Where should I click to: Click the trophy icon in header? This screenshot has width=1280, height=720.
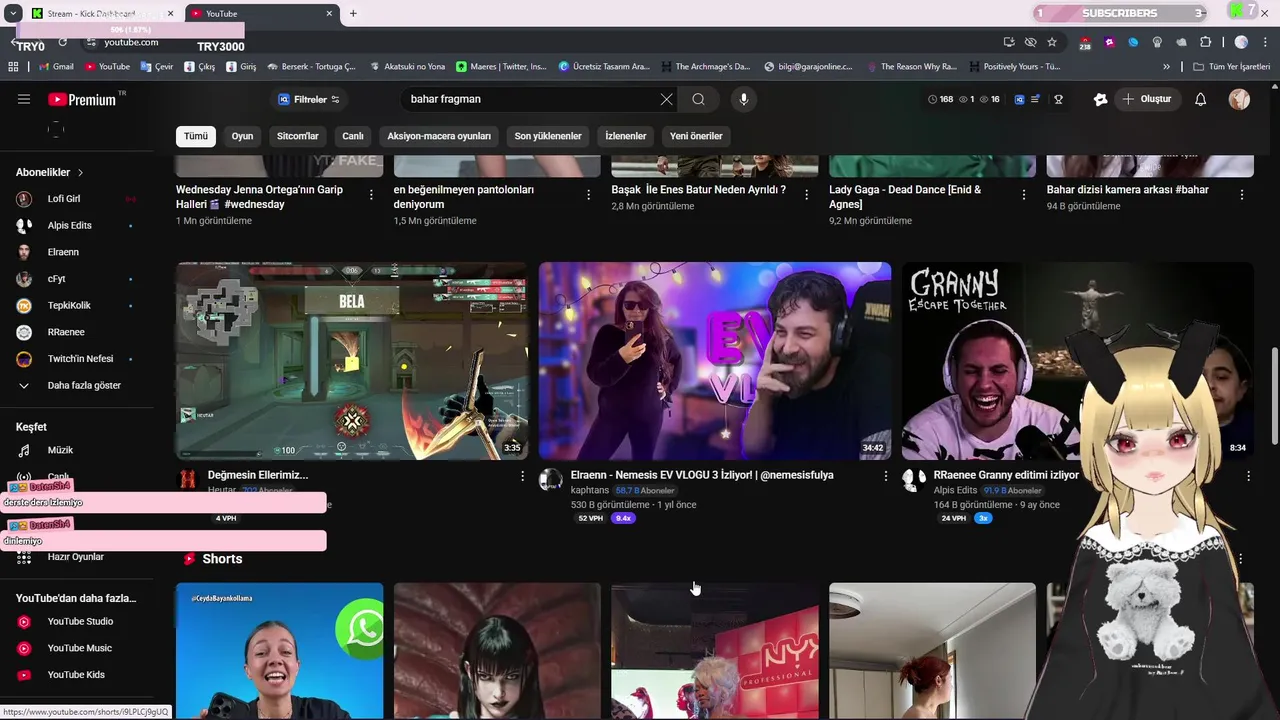click(1058, 99)
